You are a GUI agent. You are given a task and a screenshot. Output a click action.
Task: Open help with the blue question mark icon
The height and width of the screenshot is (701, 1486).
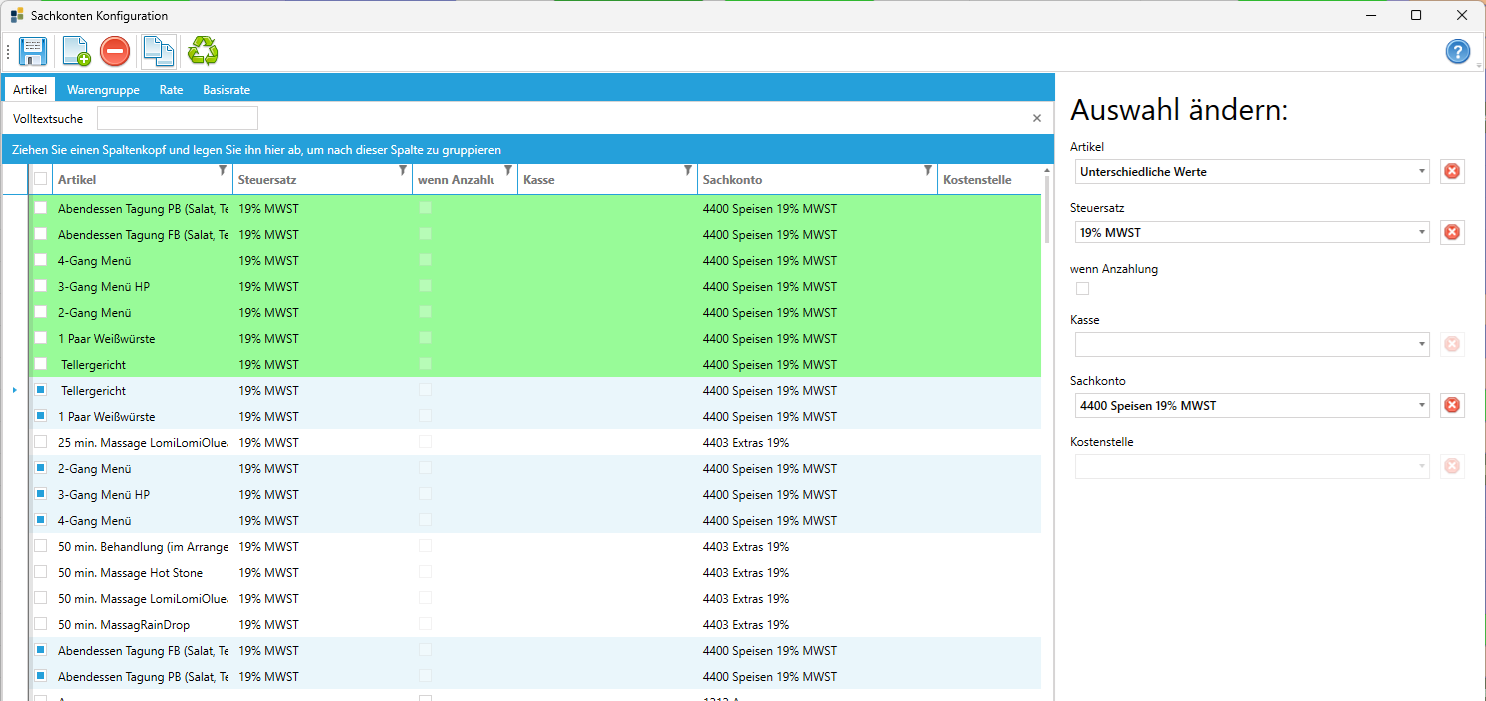point(1458,52)
